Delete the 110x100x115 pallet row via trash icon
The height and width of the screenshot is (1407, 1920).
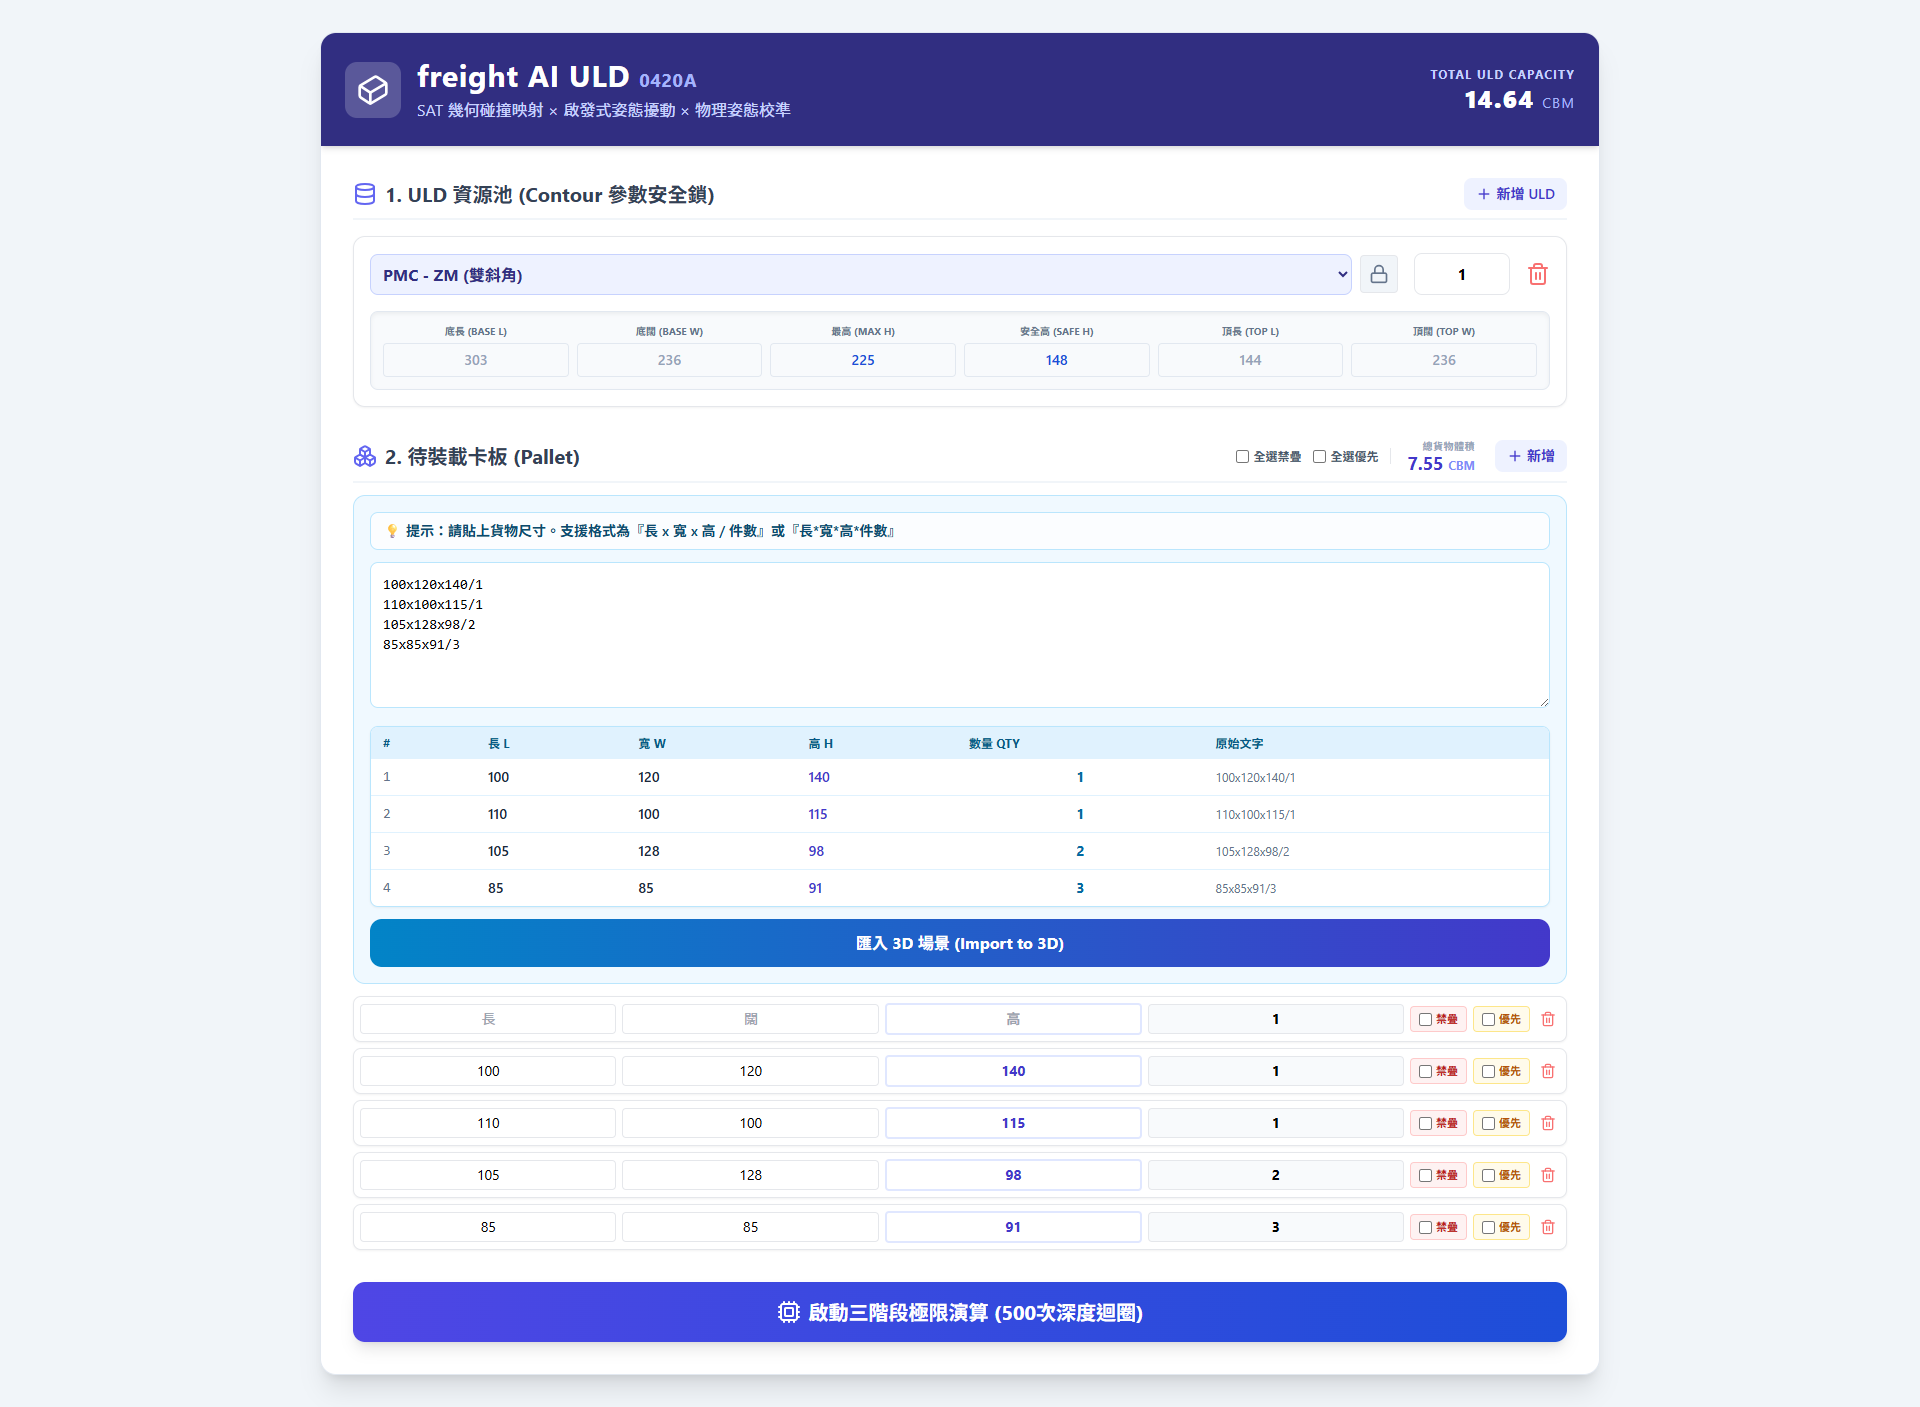coord(1548,1123)
